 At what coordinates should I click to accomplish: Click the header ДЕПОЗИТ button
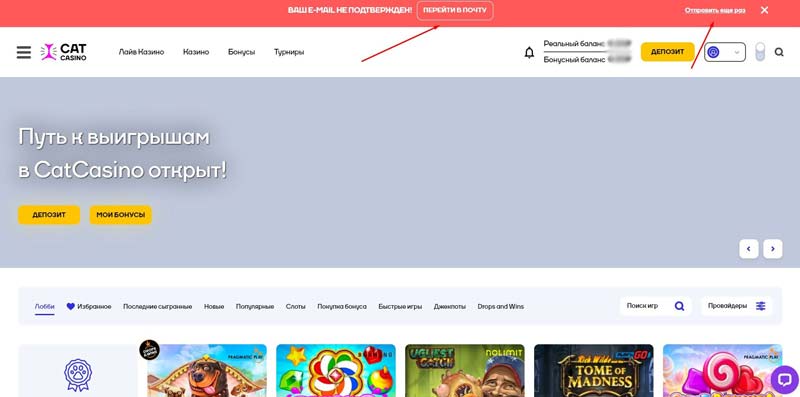[667, 52]
